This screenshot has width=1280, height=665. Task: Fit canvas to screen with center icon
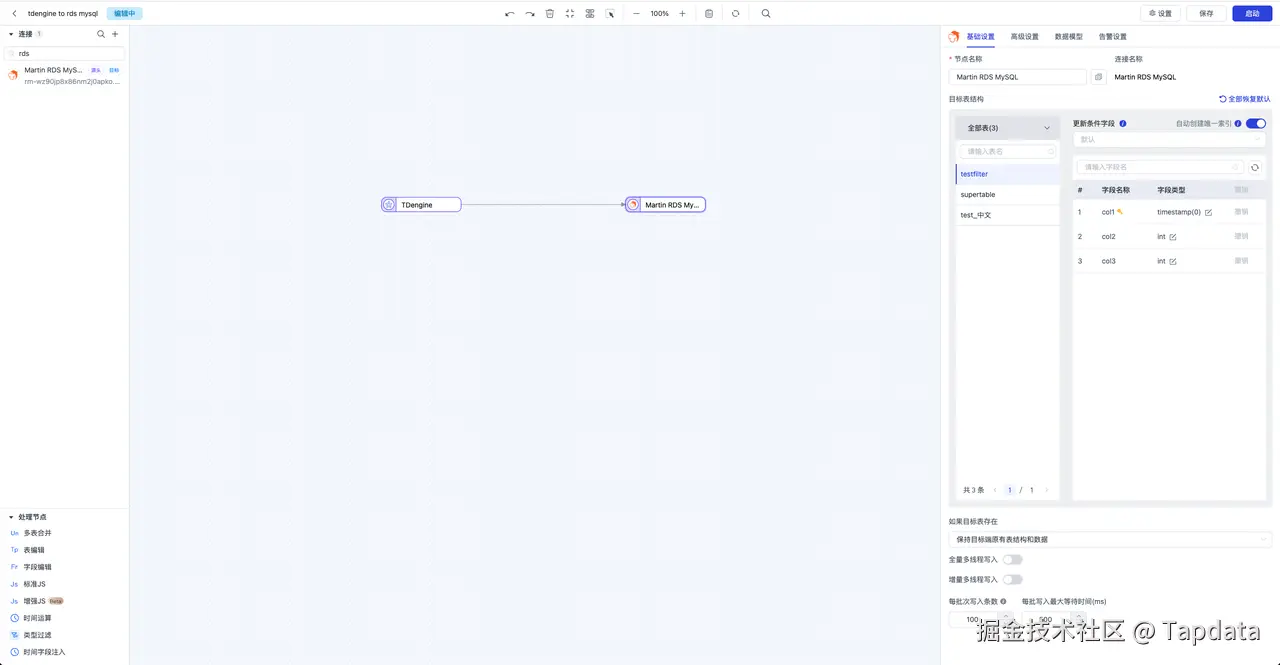point(570,14)
